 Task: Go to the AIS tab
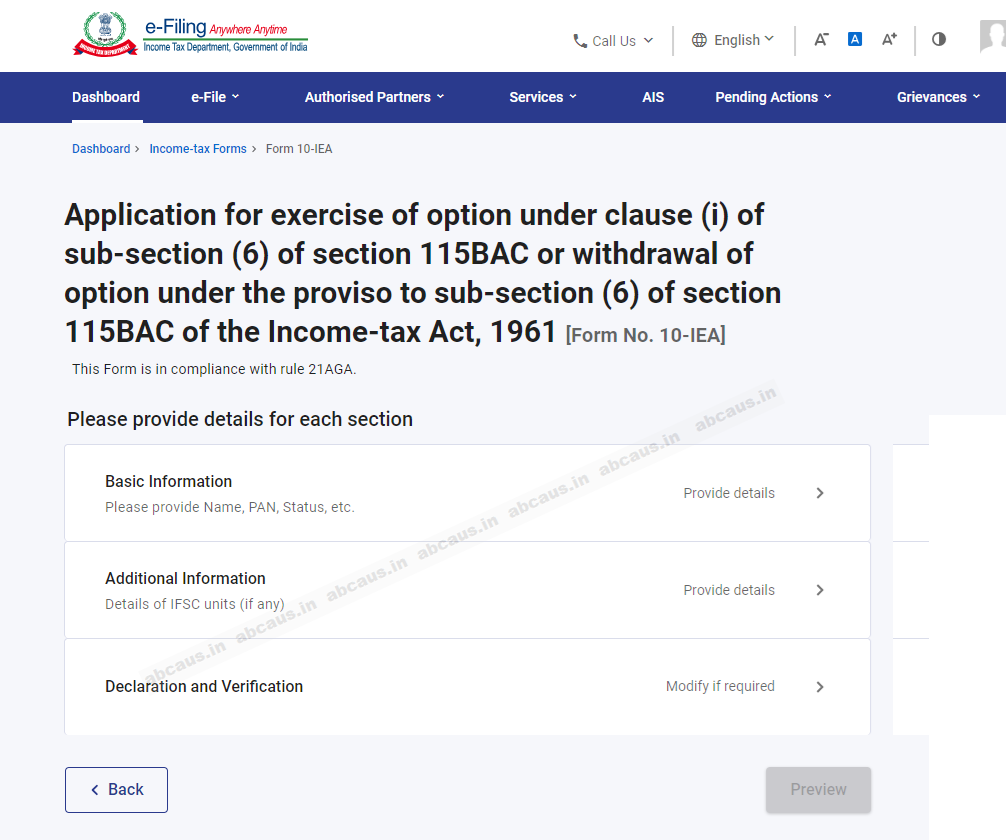coord(653,97)
